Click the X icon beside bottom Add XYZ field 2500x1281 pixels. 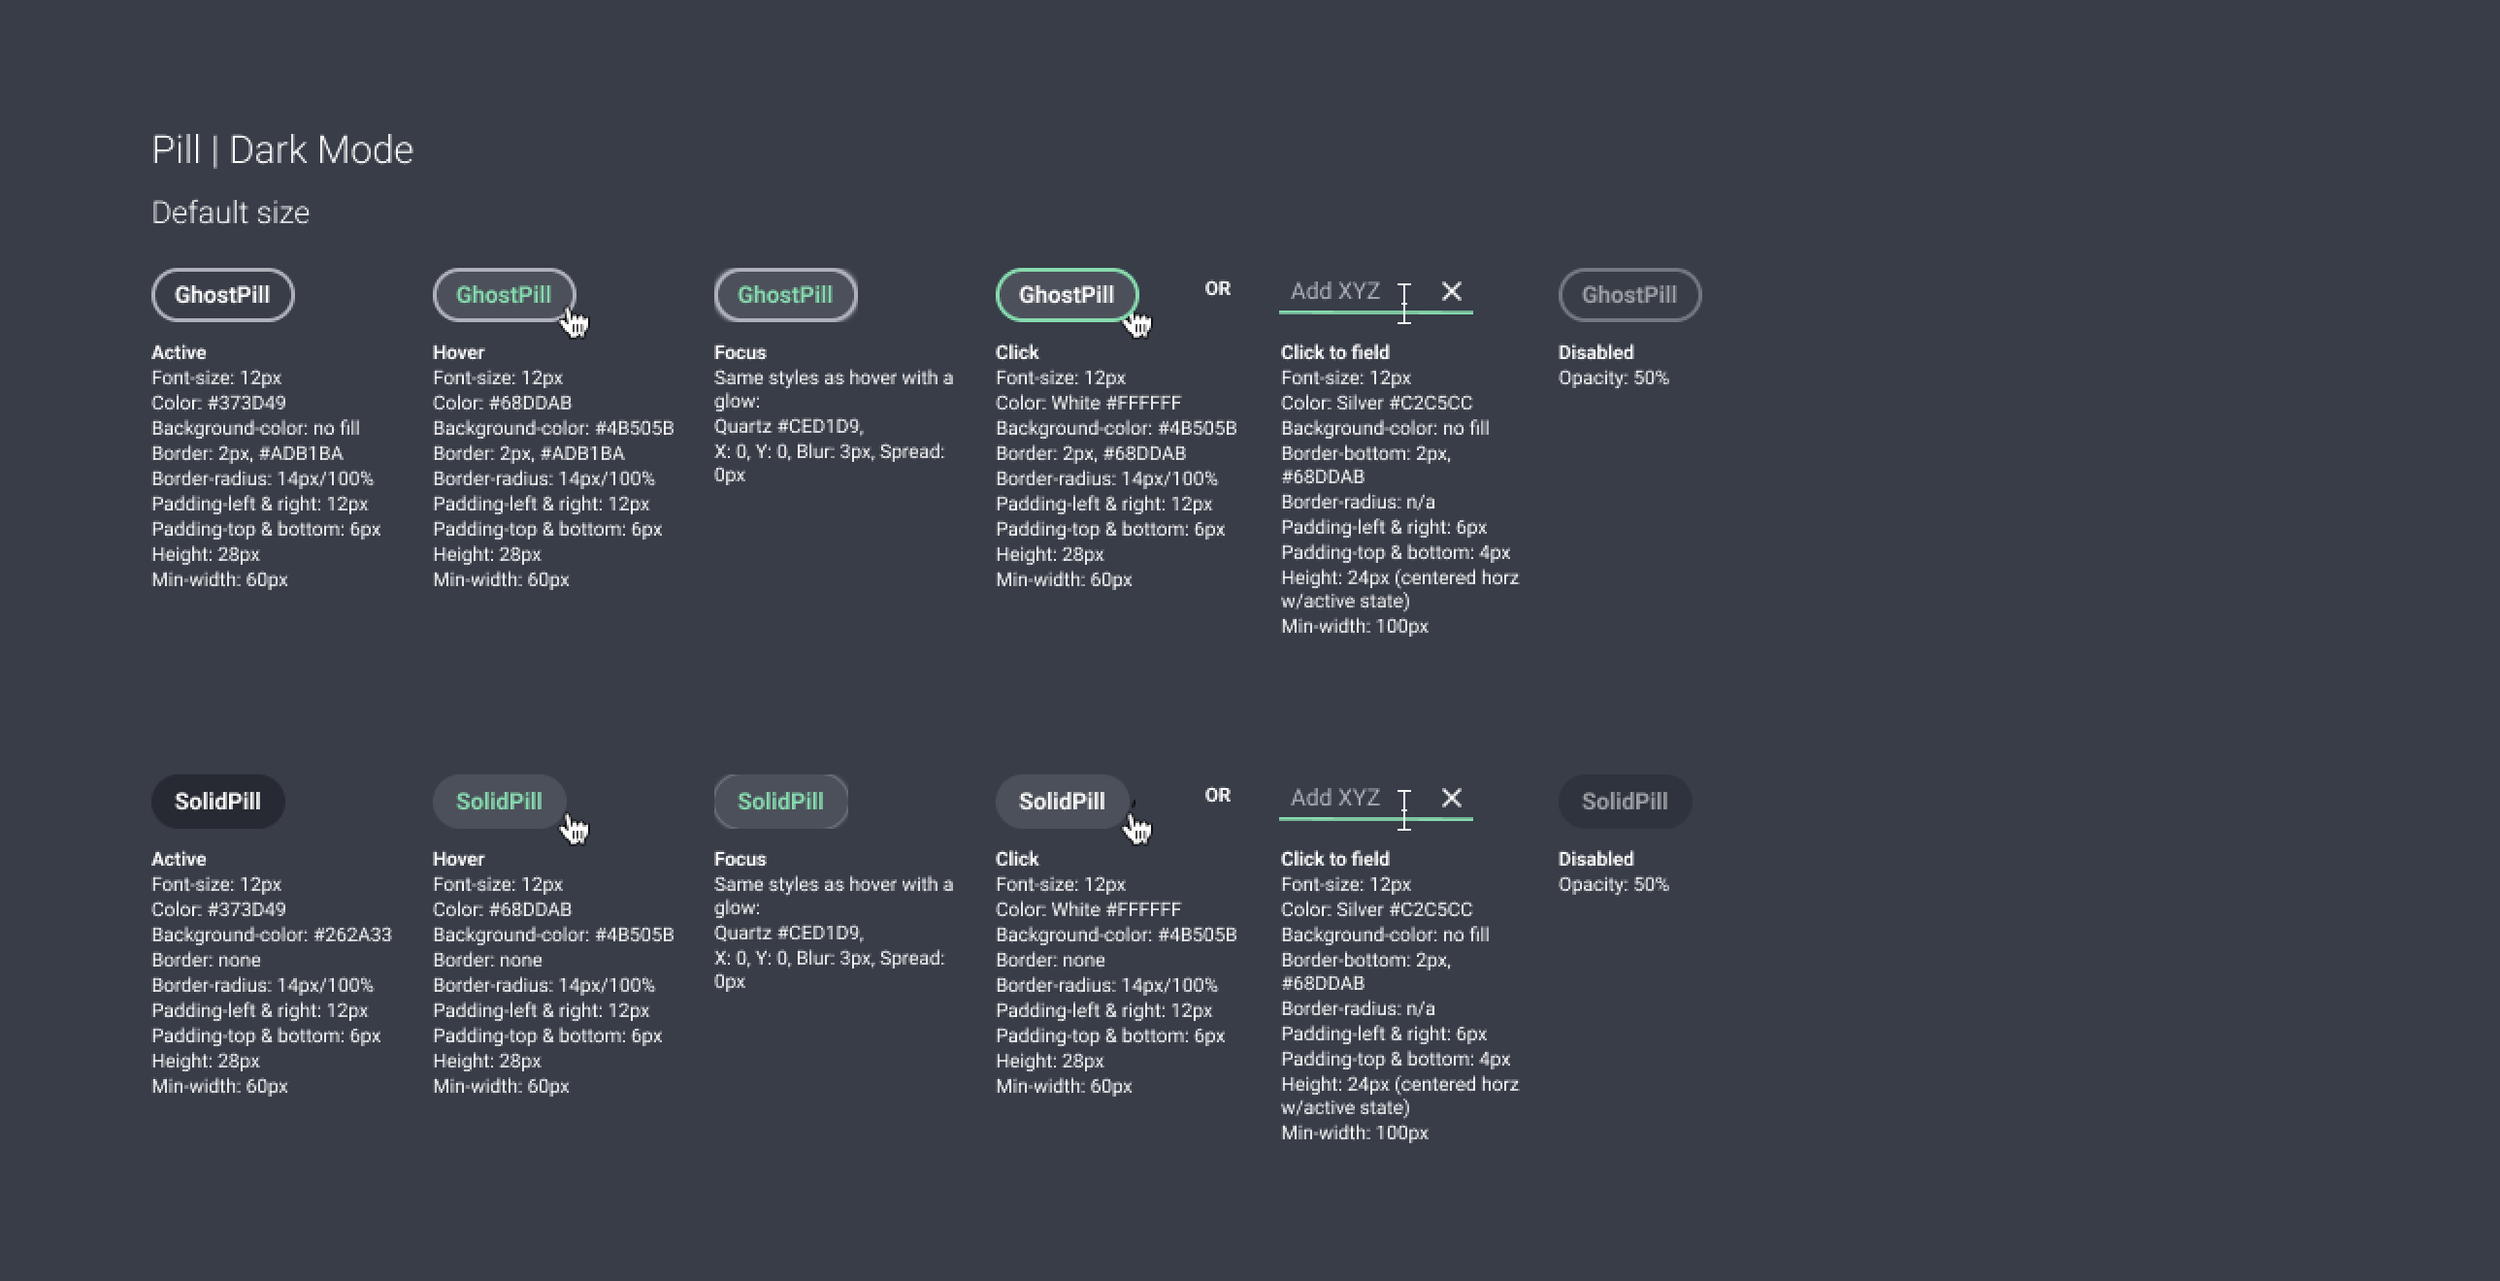(x=1451, y=797)
